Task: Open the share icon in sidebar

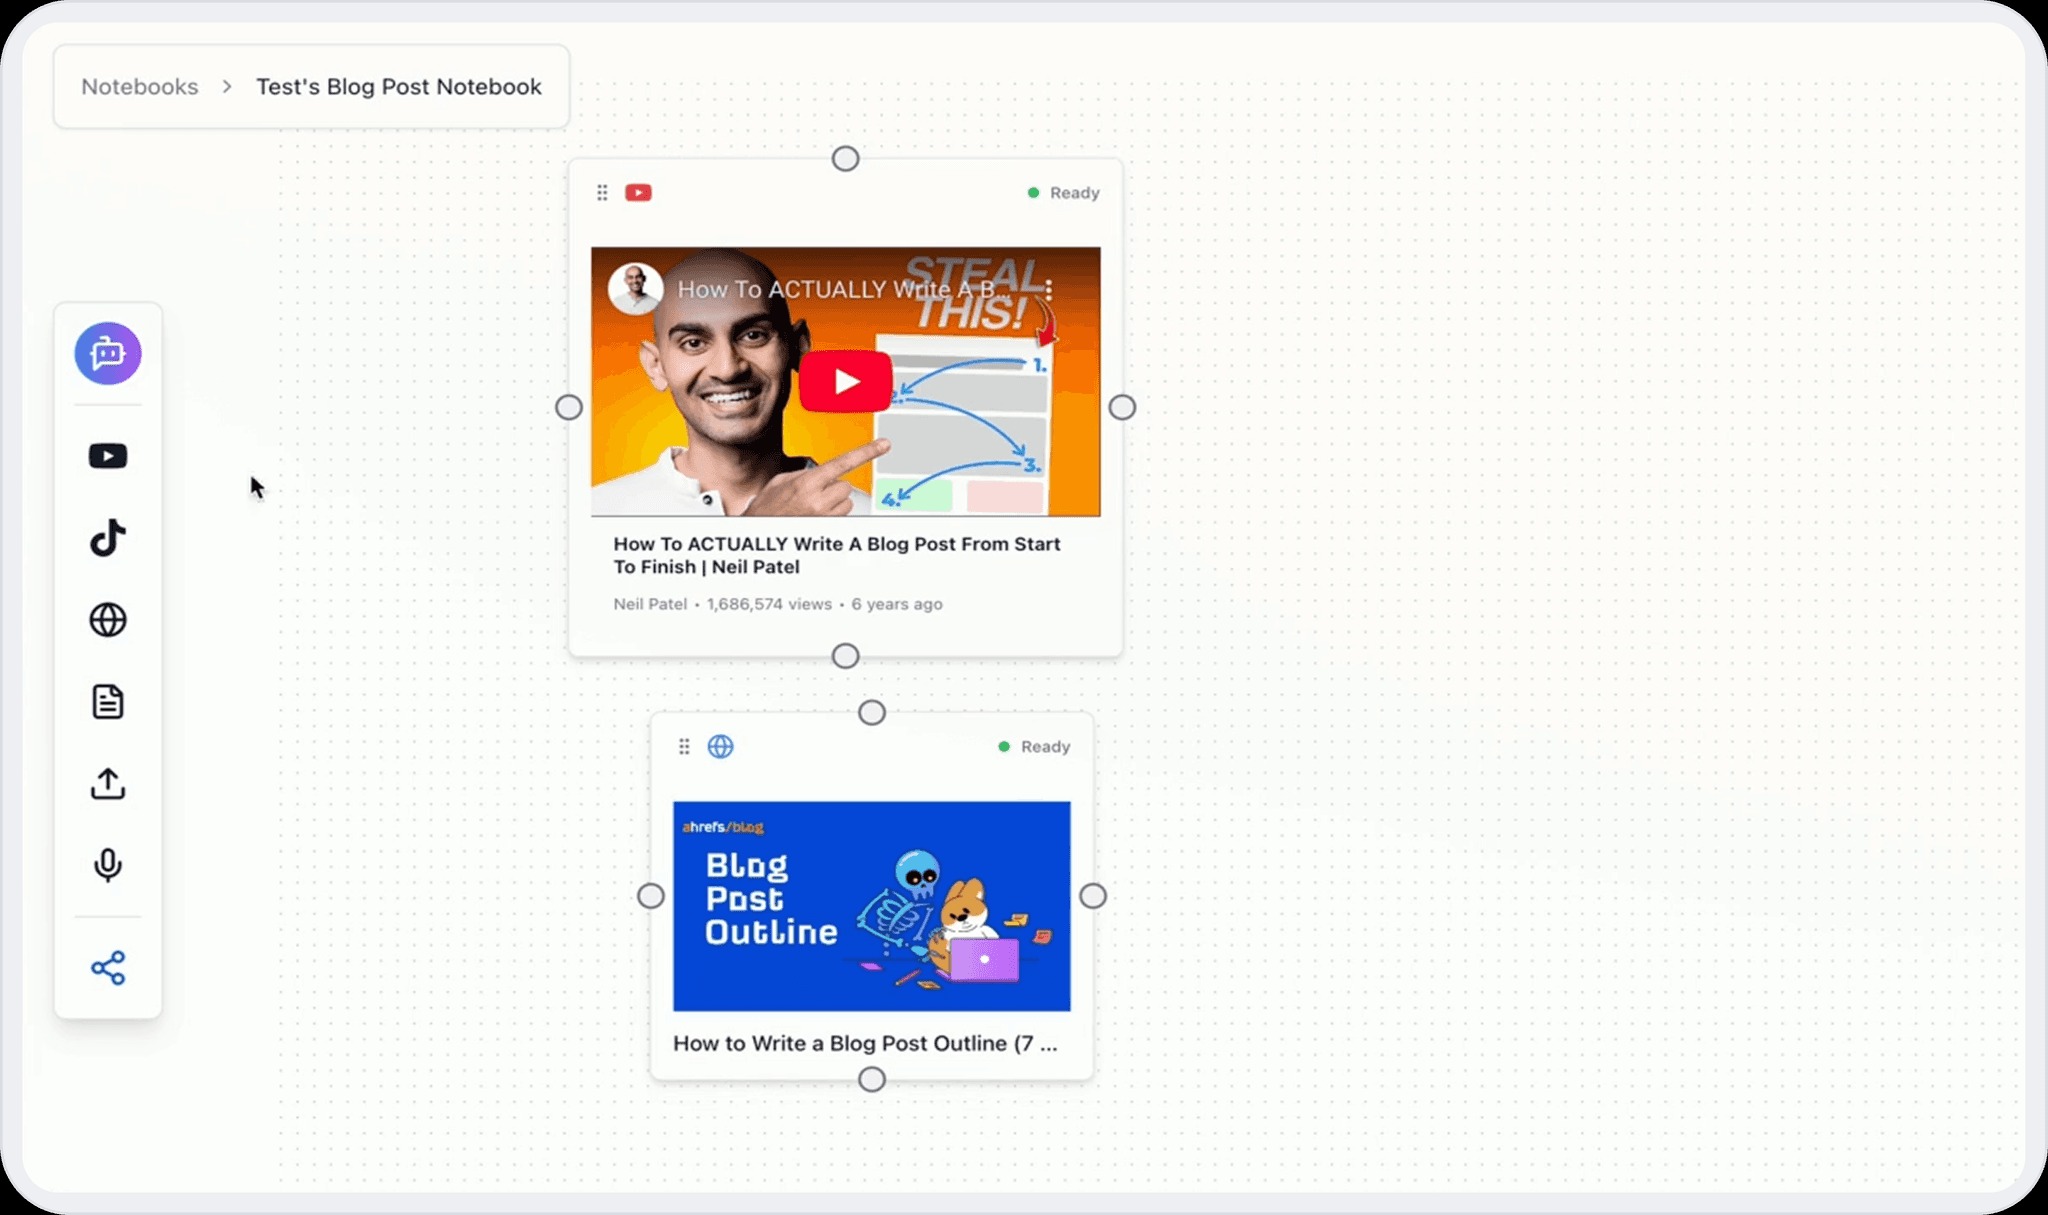Action: click(x=108, y=968)
